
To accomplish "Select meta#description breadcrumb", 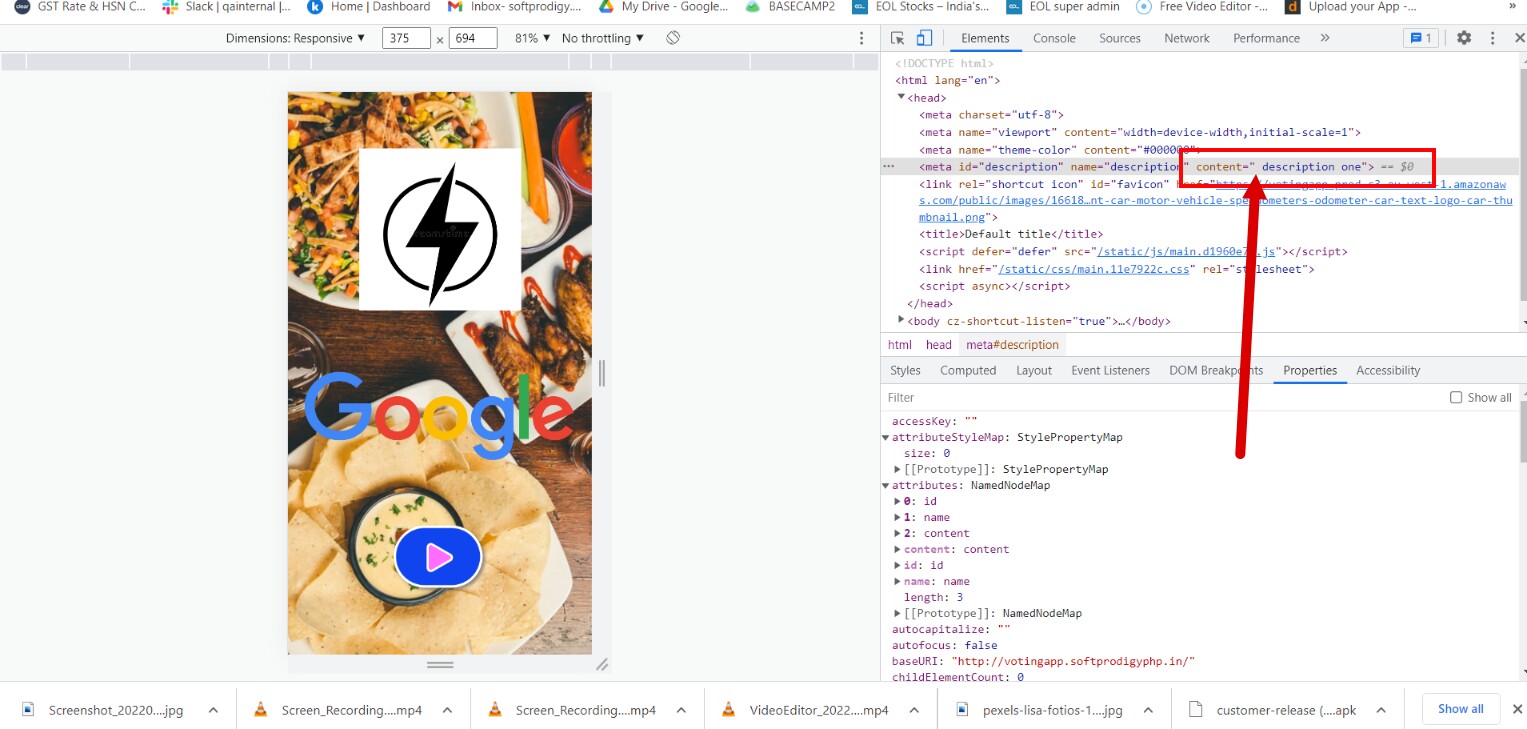I will click(x=1012, y=344).
